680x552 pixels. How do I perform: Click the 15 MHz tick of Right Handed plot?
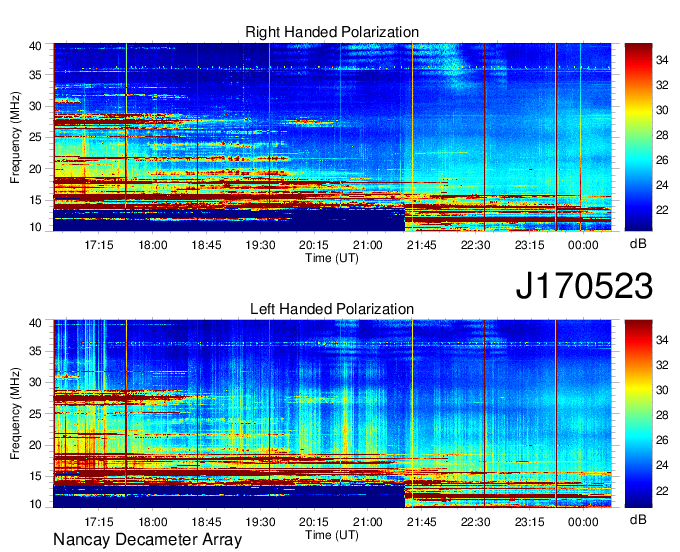pos(36,200)
